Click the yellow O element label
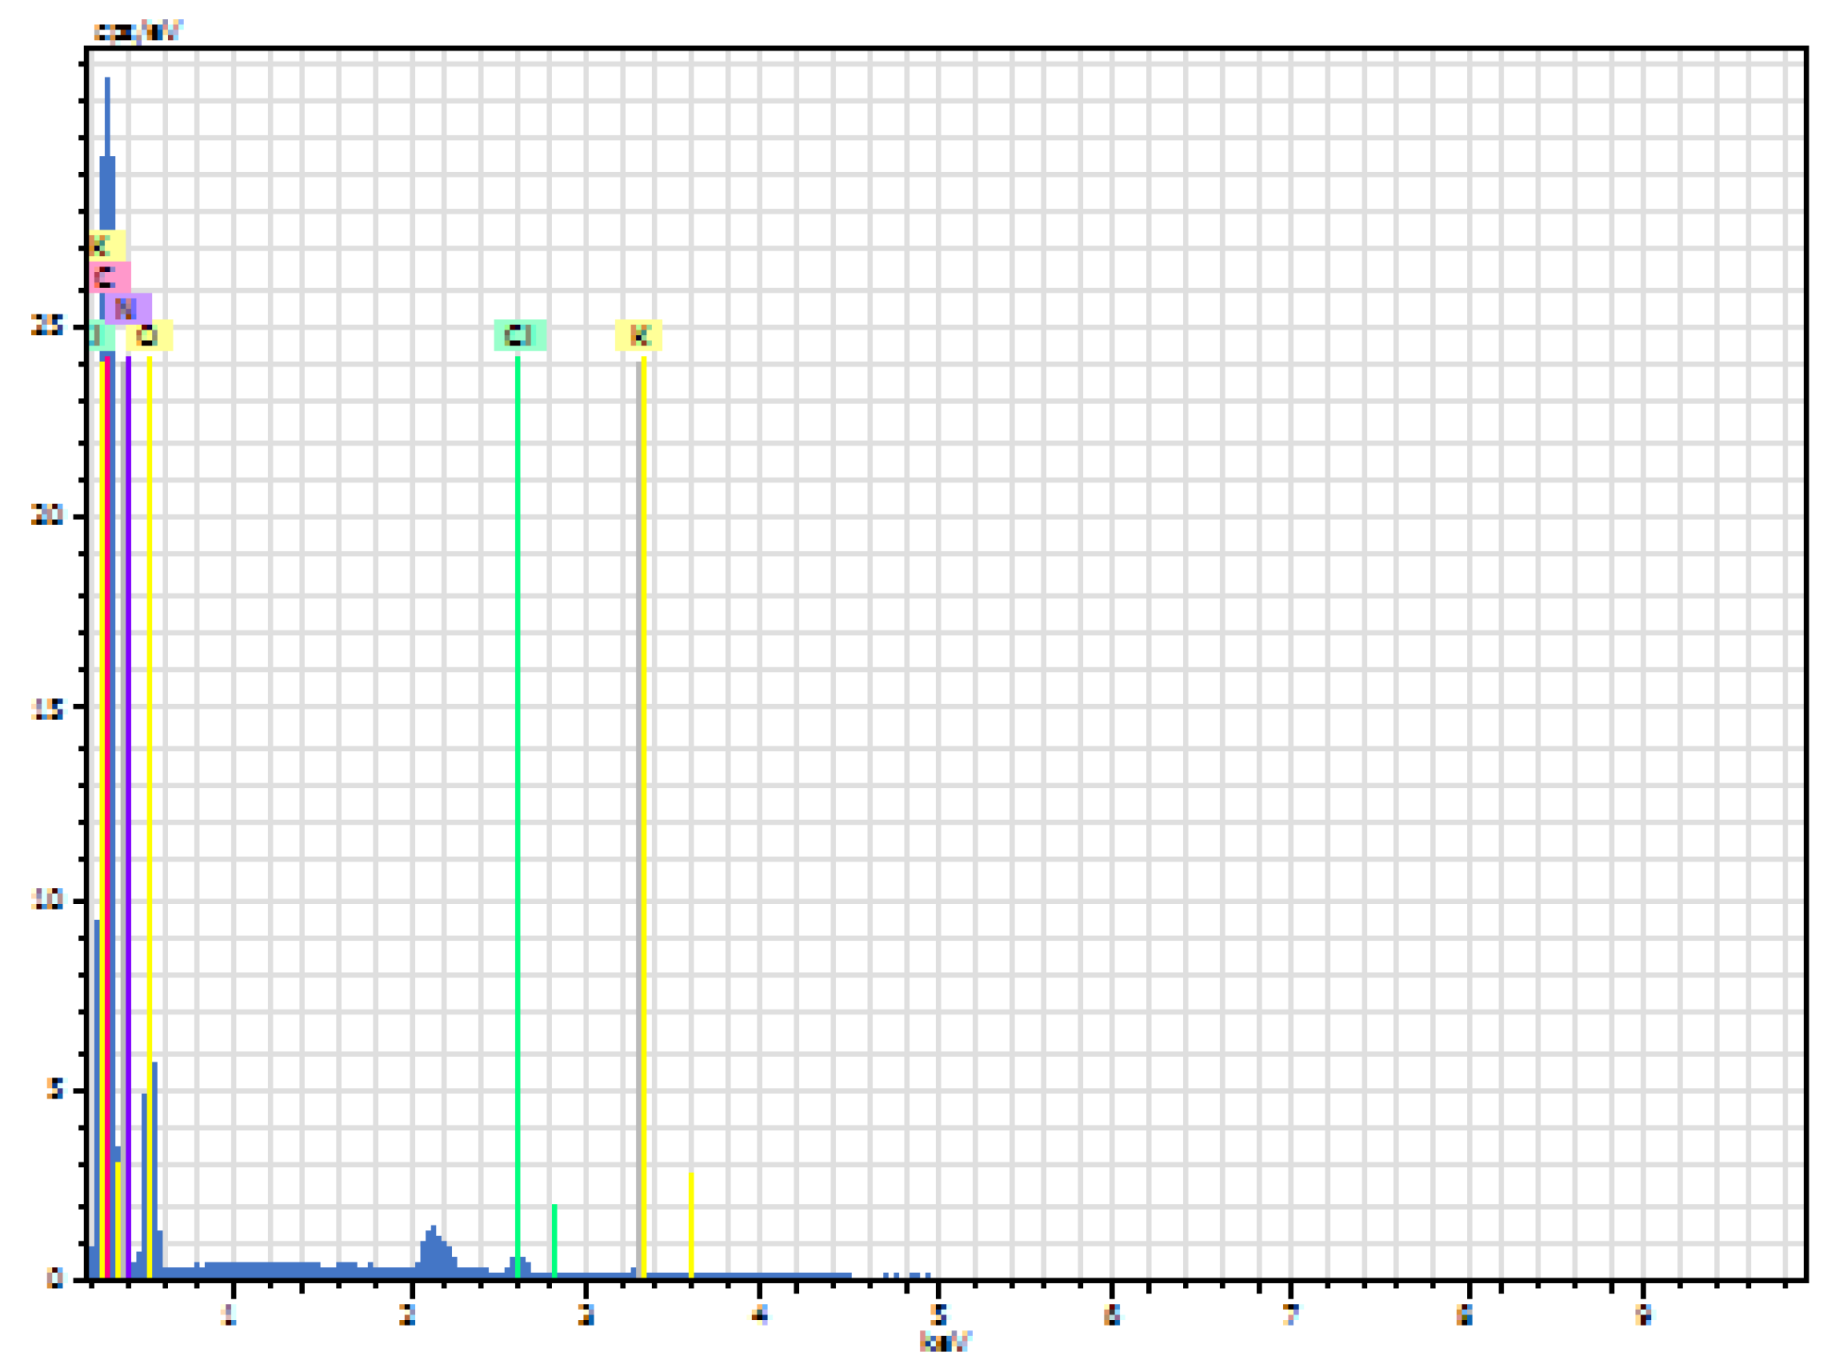Screen dimensions: 1843x1372 tap(149, 336)
